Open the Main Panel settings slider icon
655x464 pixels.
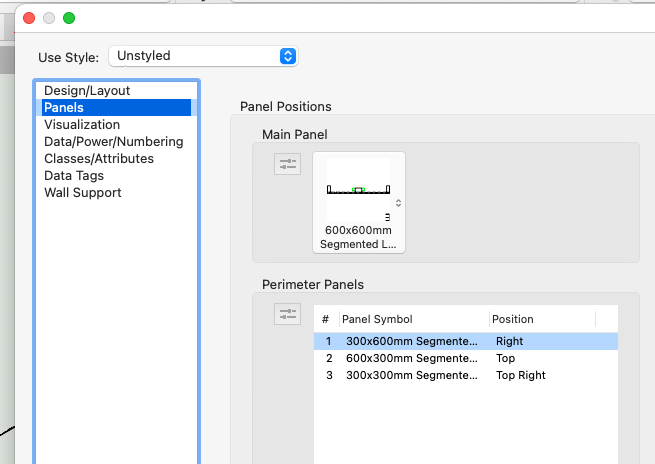pyautogui.click(x=287, y=164)
